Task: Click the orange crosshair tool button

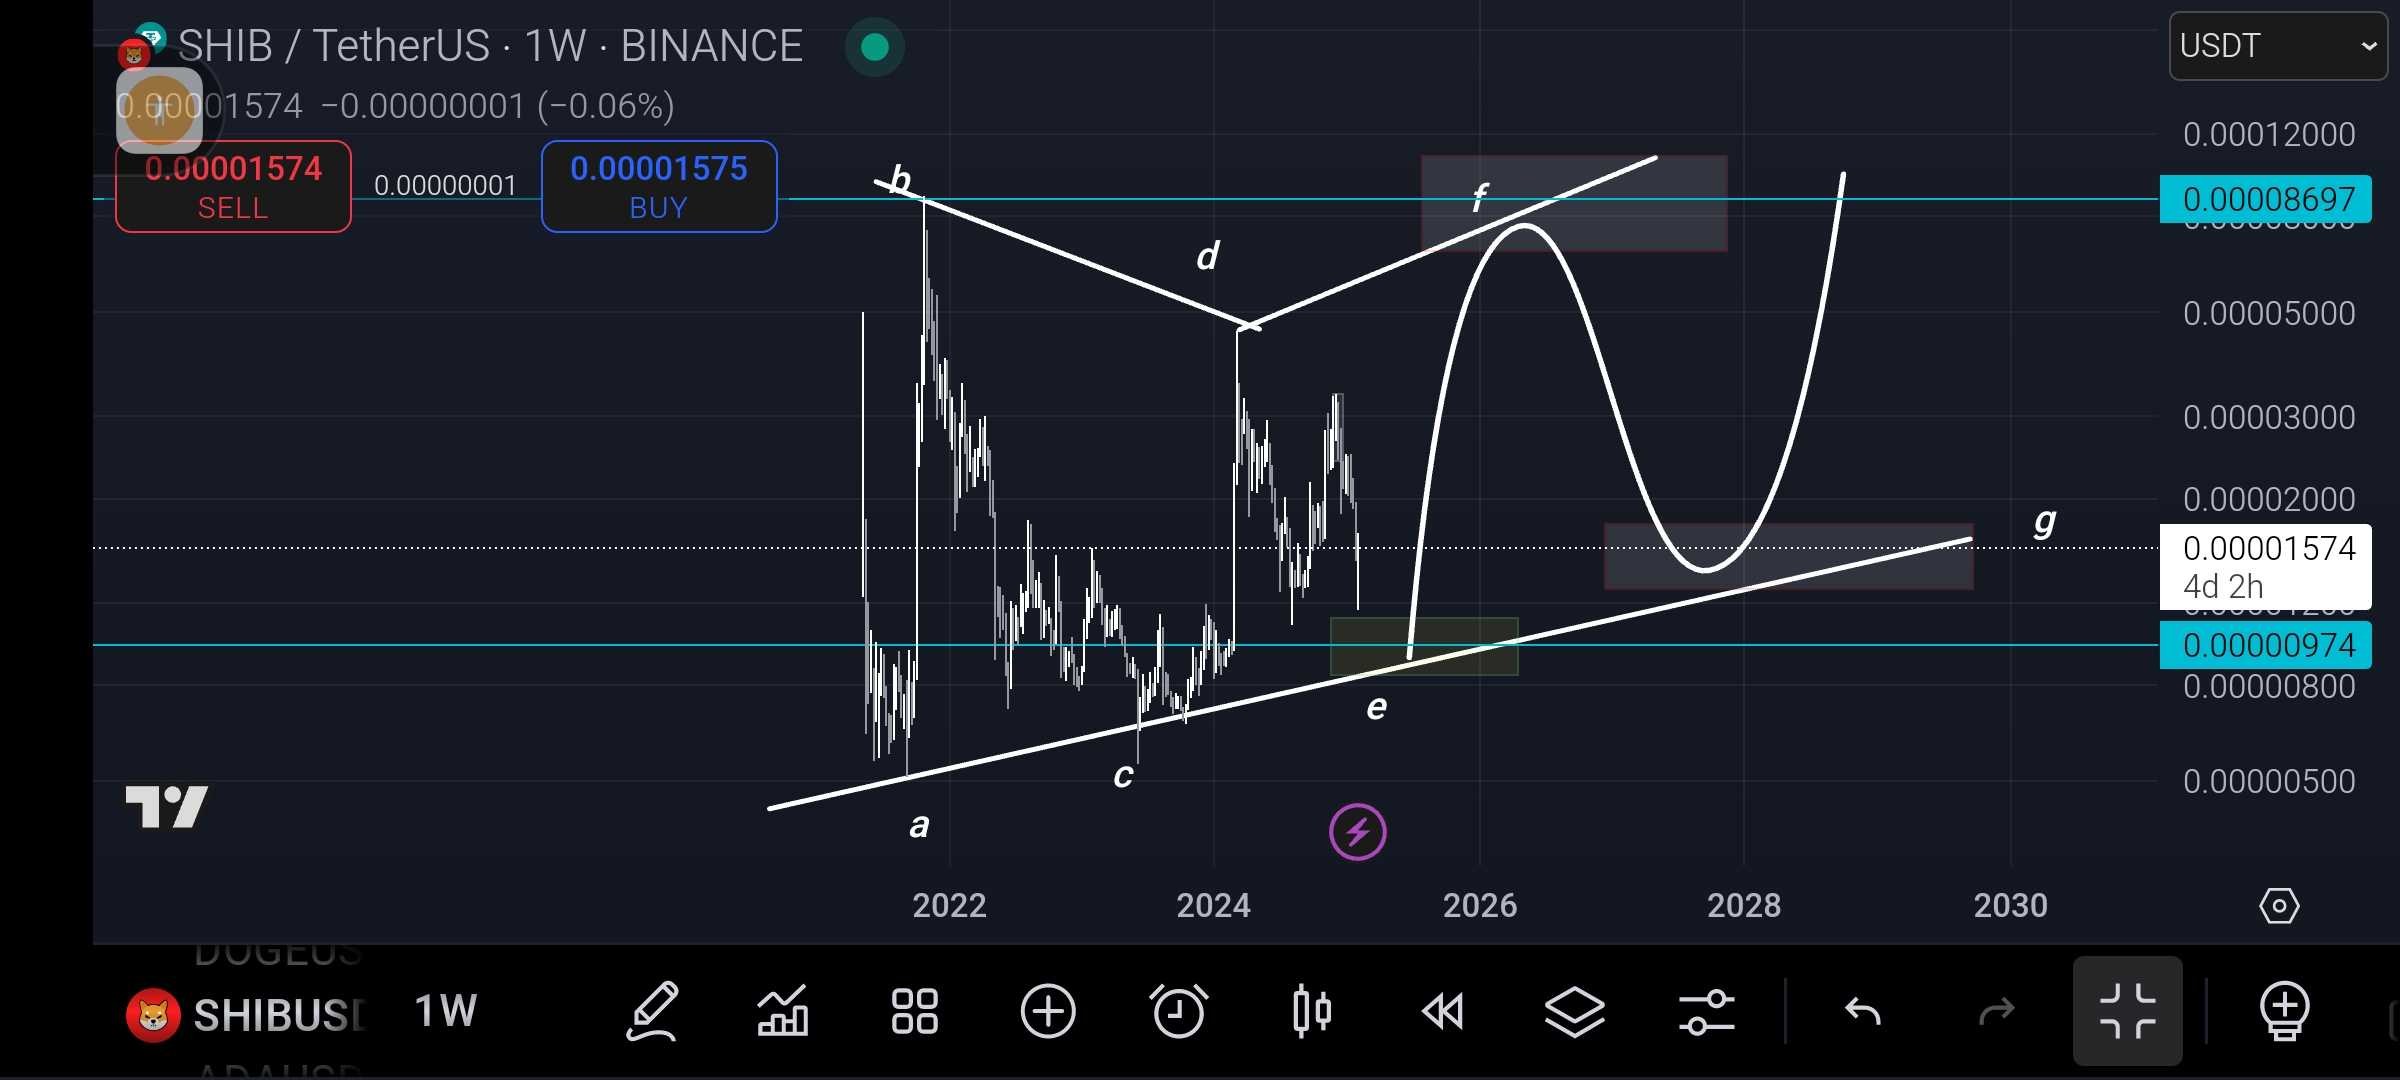Action: coord(159,110)
